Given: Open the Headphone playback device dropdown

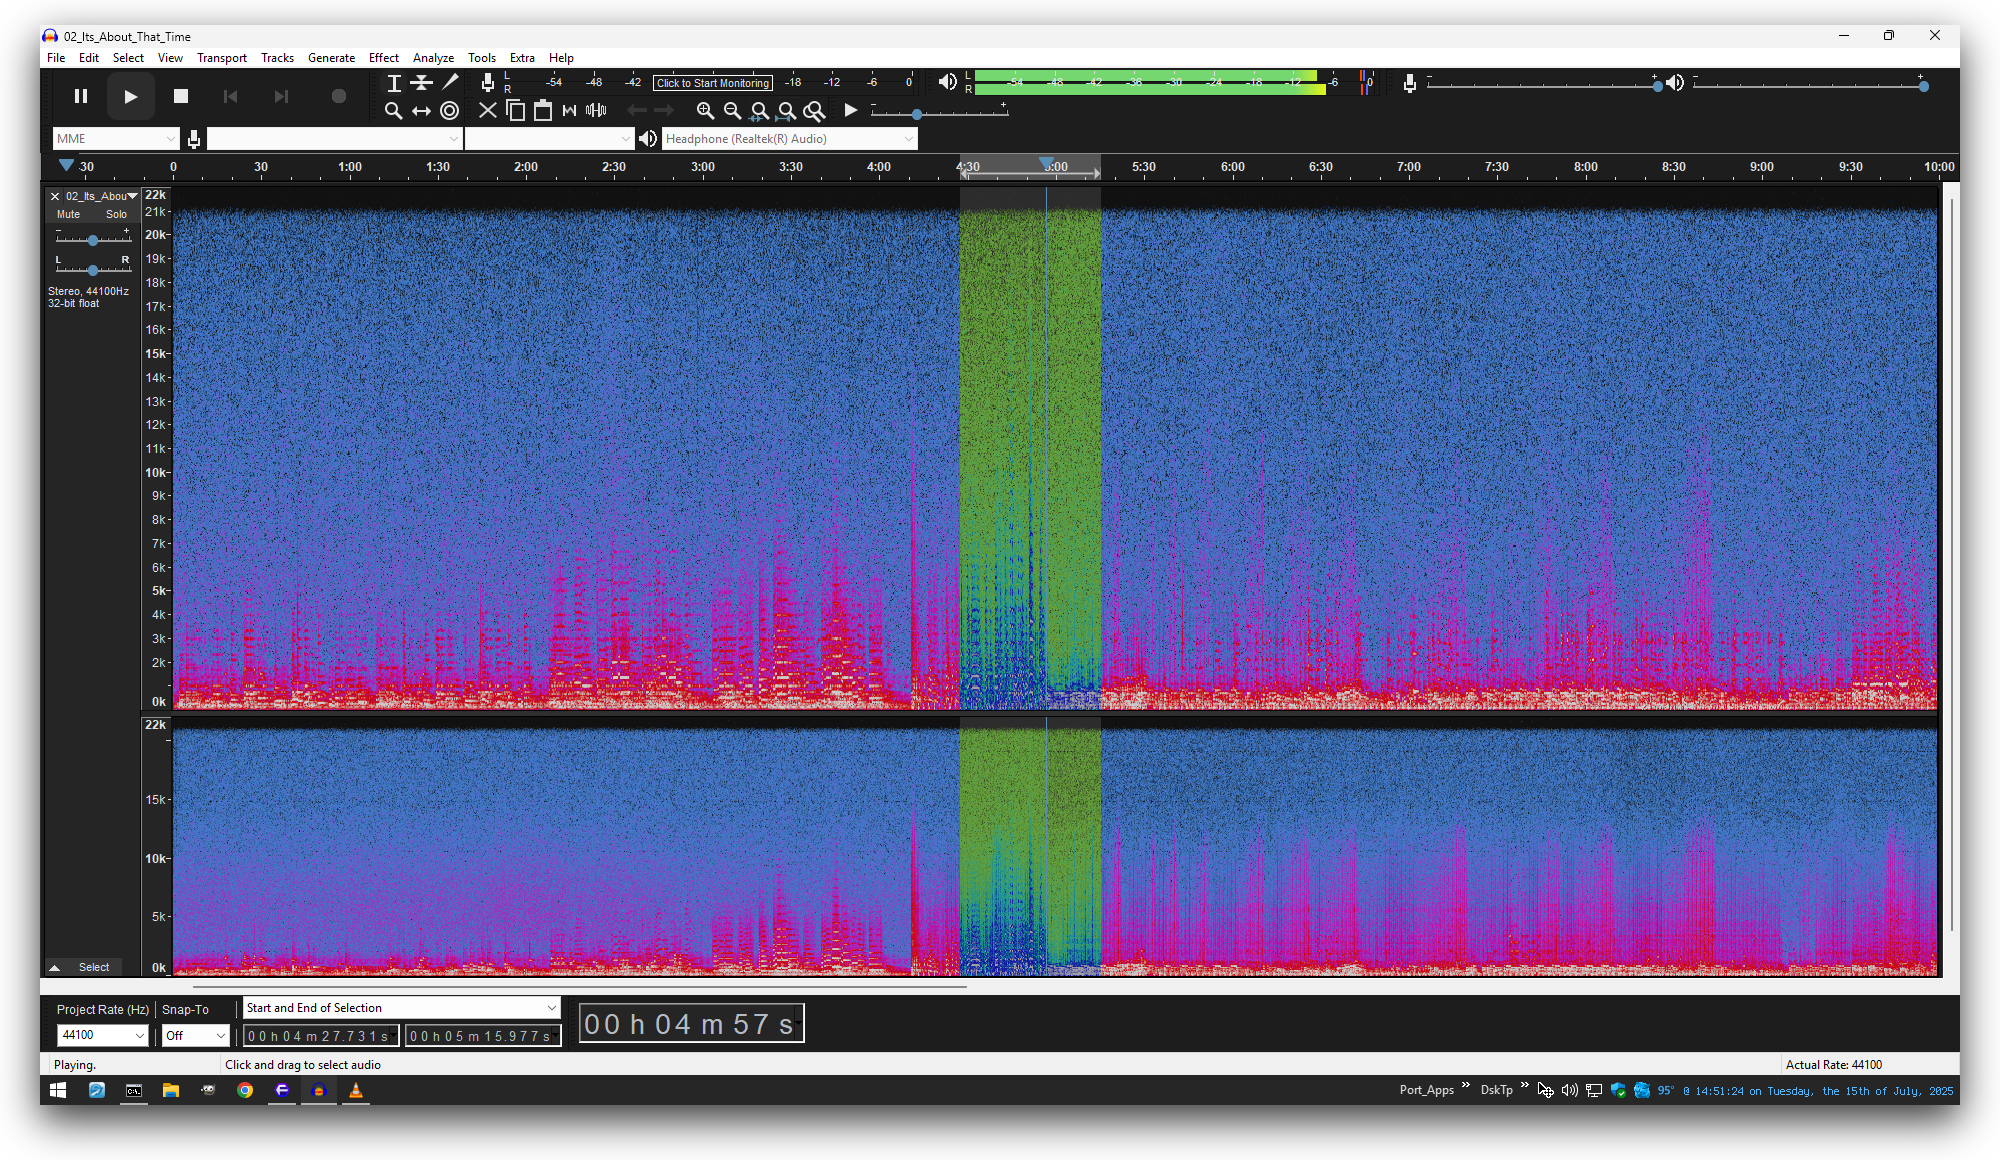Looking at the screenshot, I should (x=789, y=139).
